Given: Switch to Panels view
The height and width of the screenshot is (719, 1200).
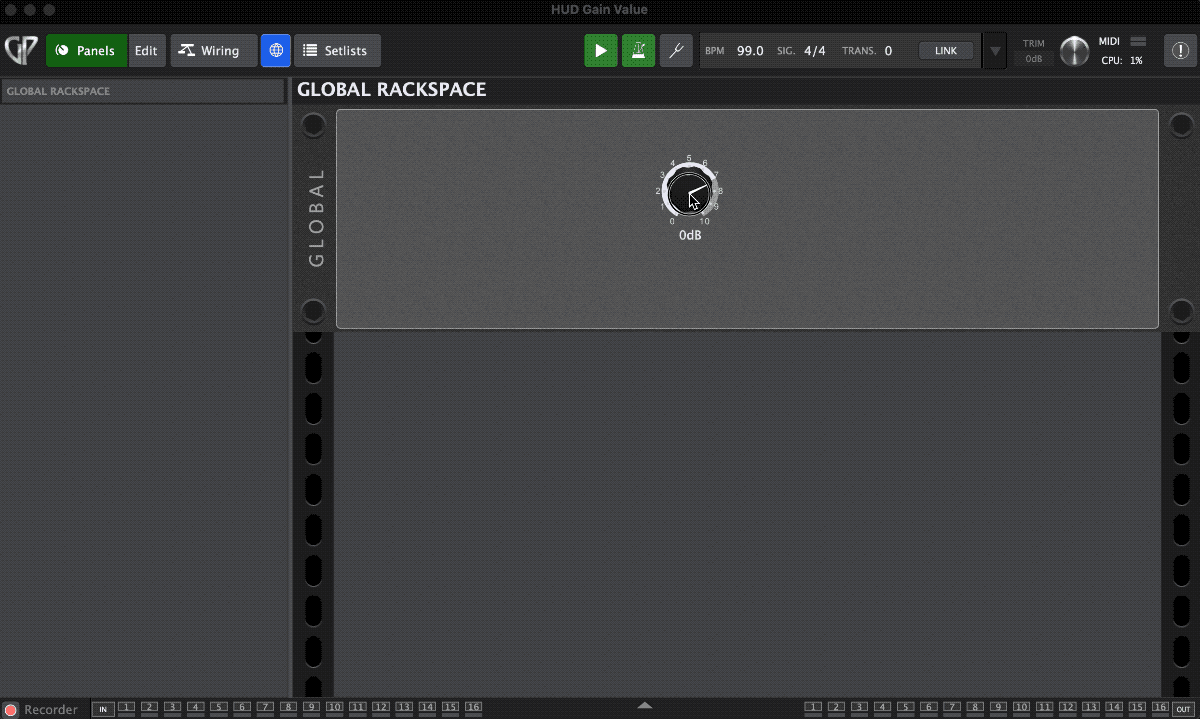Looking at the screenshot, I should click(x=86, y=51).
